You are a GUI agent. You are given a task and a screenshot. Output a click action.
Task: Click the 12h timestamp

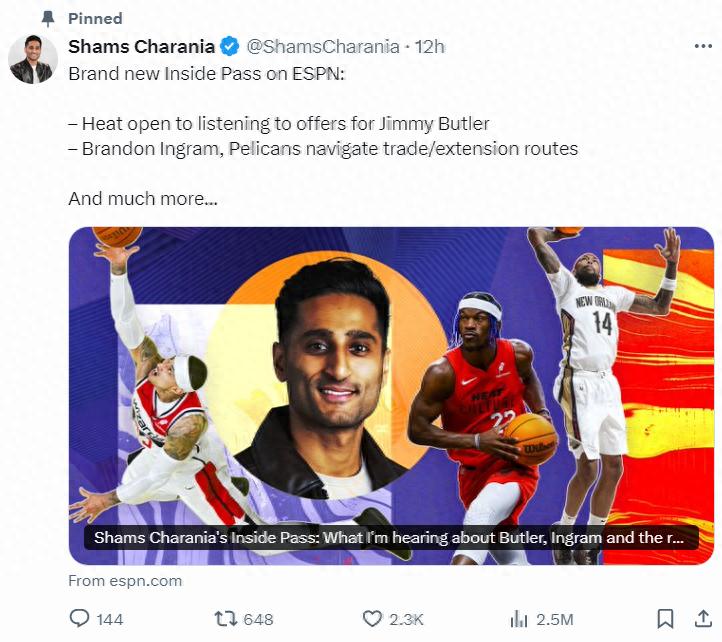coord(430,46)
